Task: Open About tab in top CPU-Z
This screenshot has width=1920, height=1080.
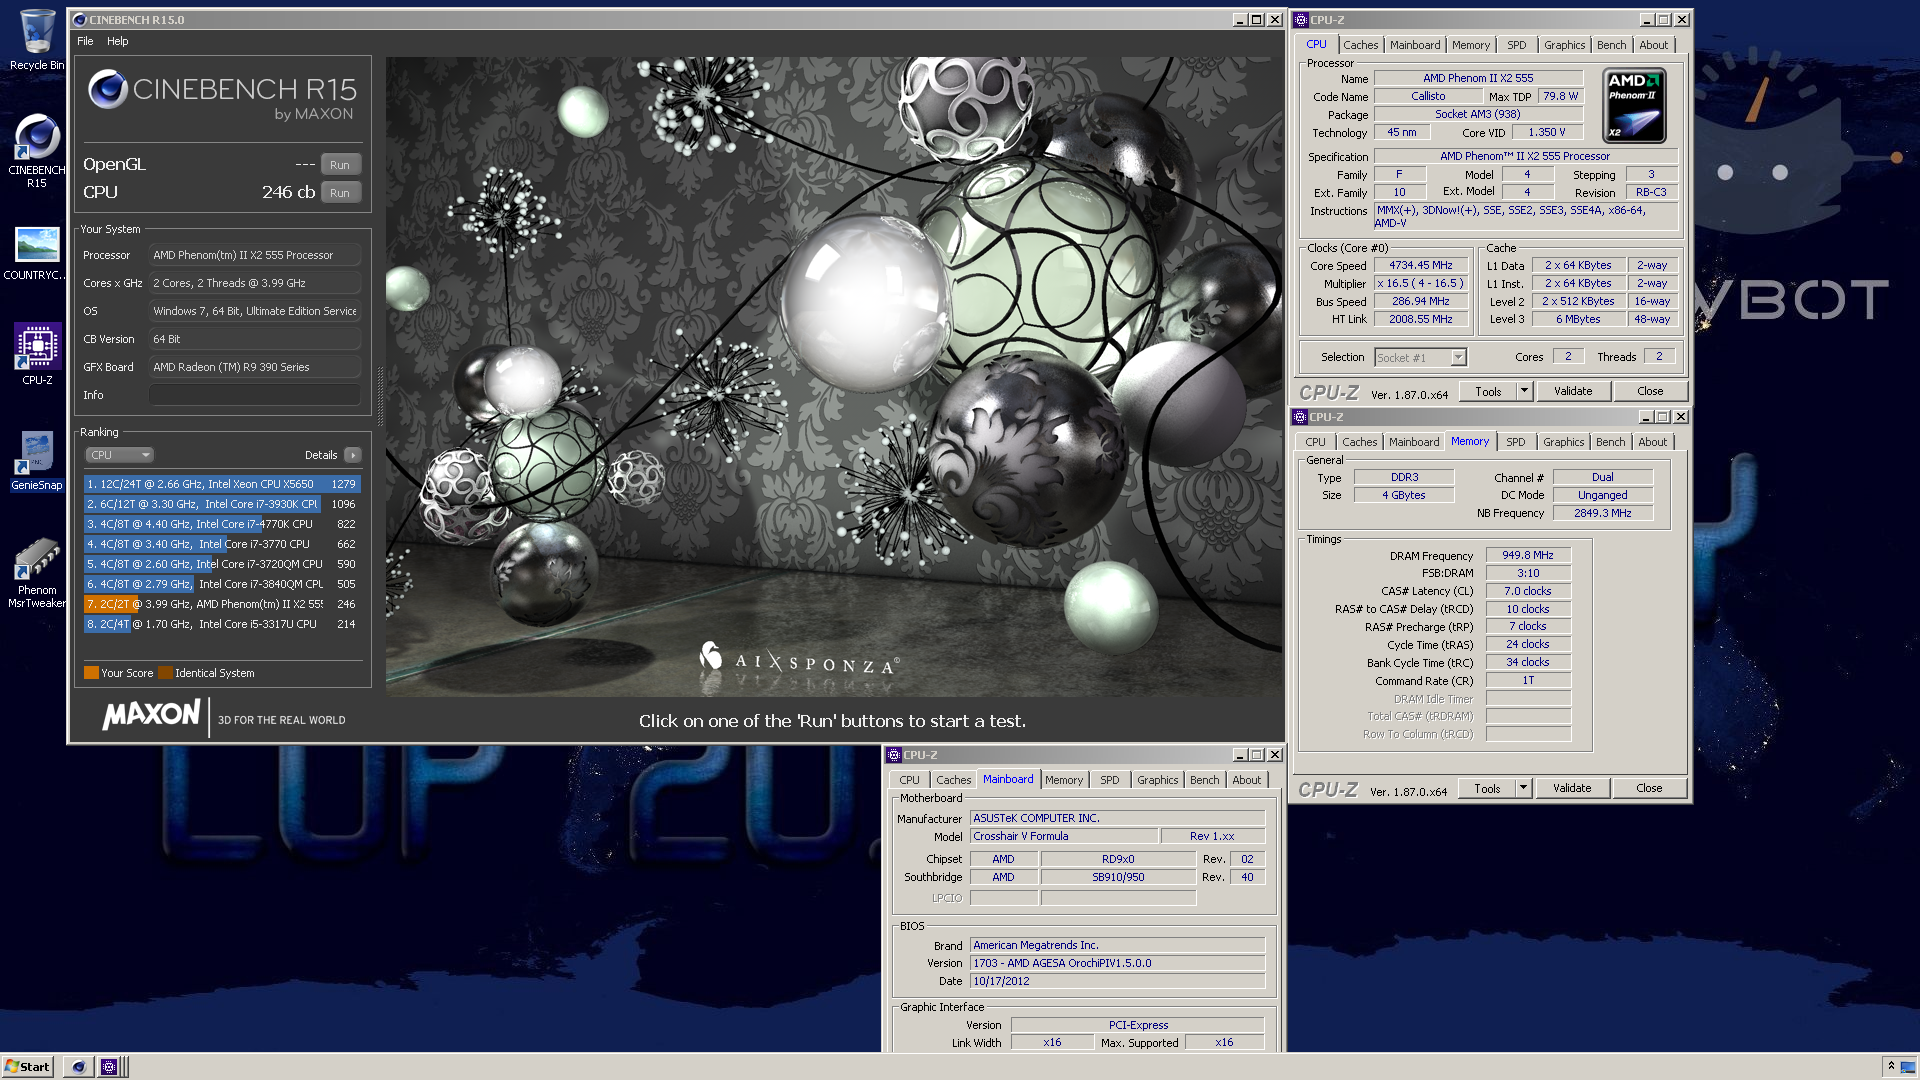Action: point(1654,45)
